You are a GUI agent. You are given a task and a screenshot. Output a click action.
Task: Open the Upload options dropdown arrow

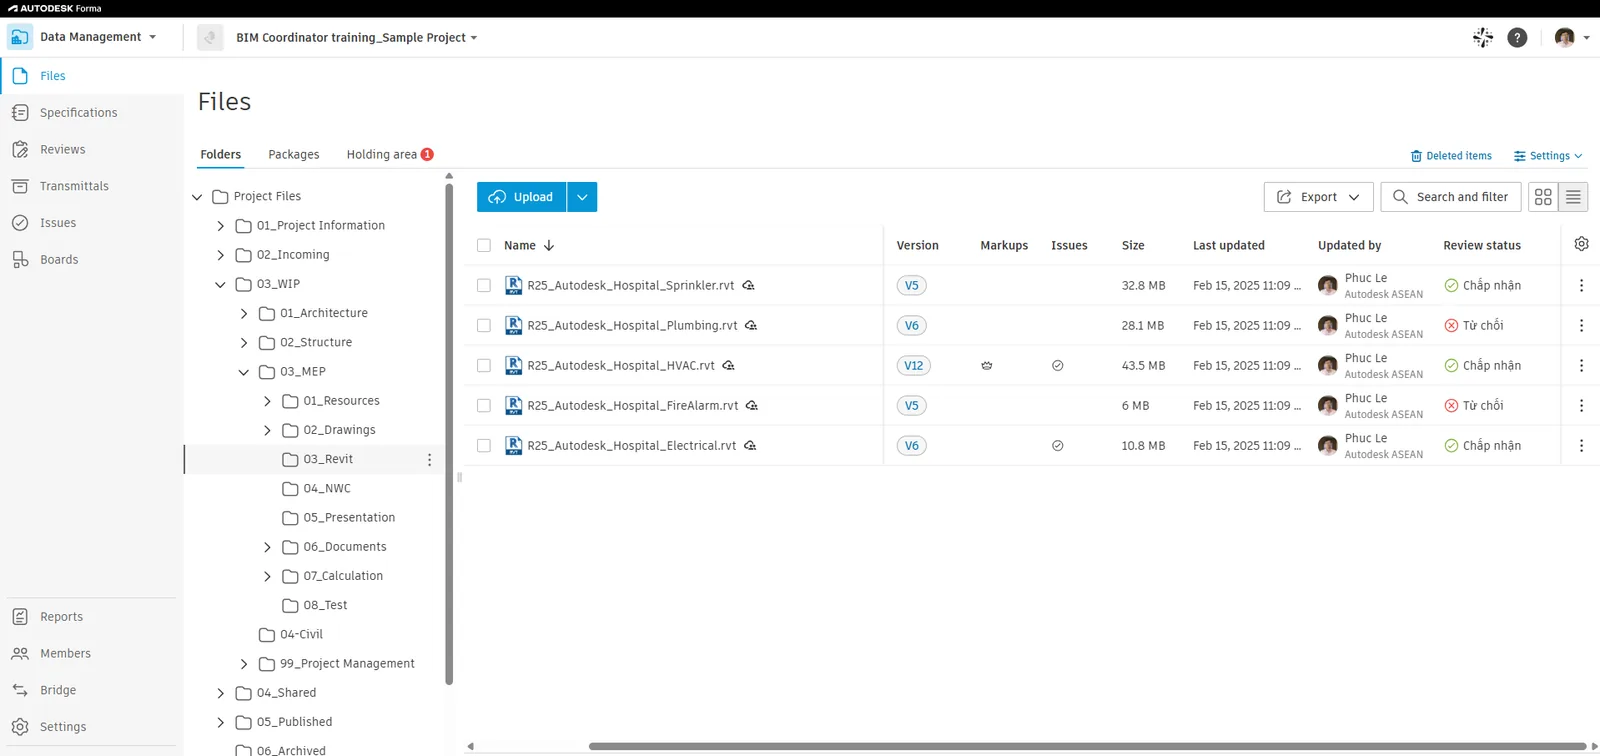pyautogui.click(x=582, y=197)
